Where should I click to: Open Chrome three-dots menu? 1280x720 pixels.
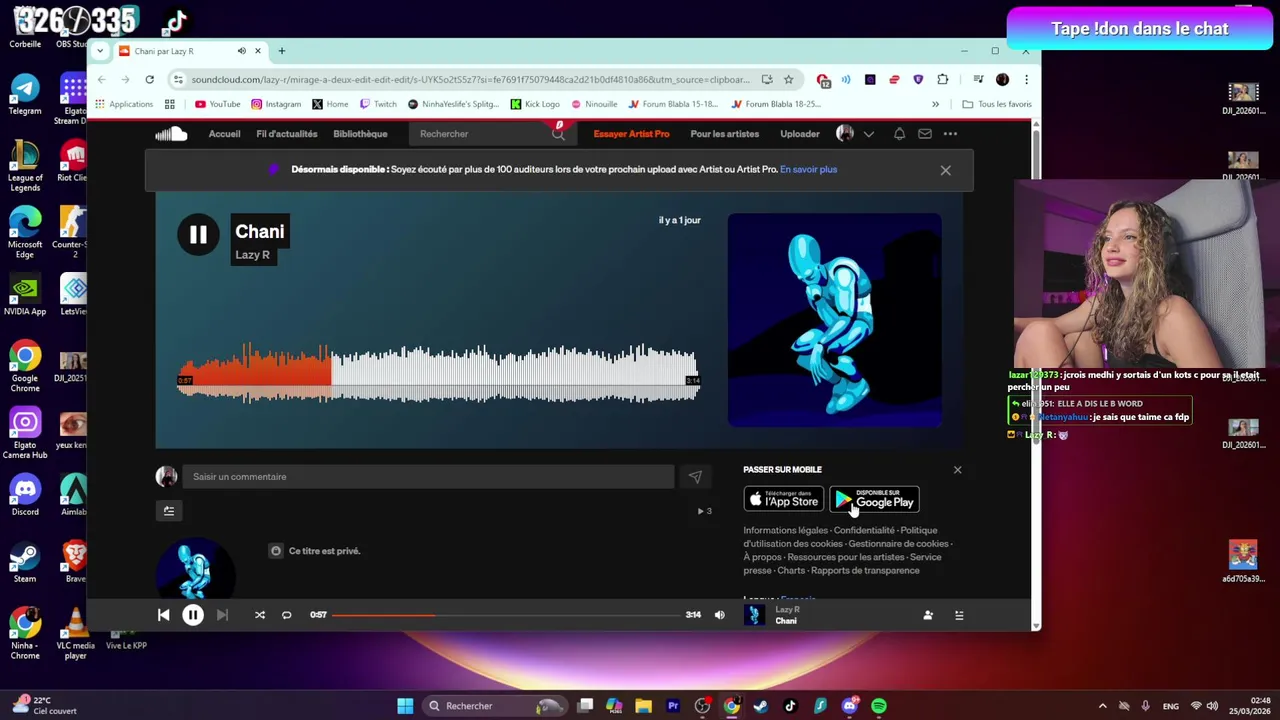1026,79
